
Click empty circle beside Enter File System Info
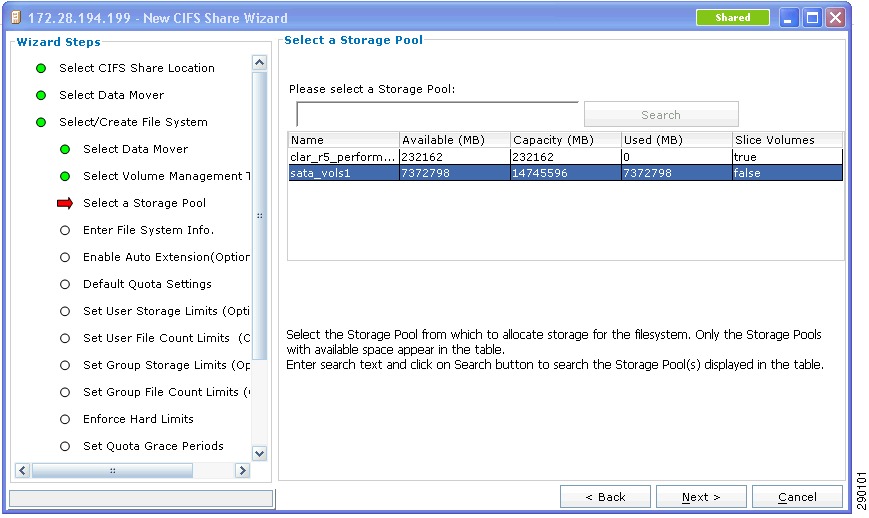coord(65,230)
